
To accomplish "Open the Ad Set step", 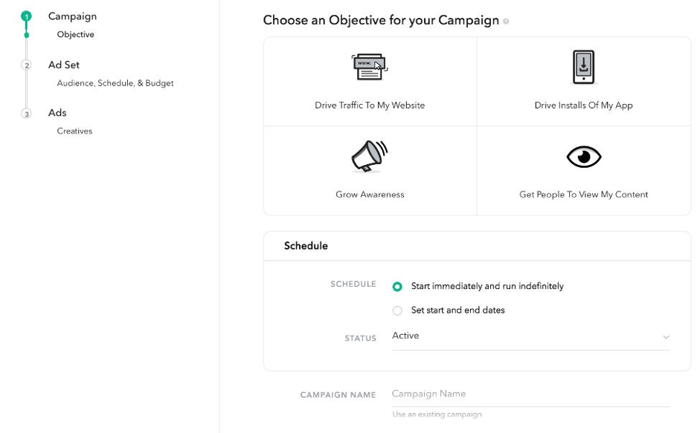I will click(64, 65).
